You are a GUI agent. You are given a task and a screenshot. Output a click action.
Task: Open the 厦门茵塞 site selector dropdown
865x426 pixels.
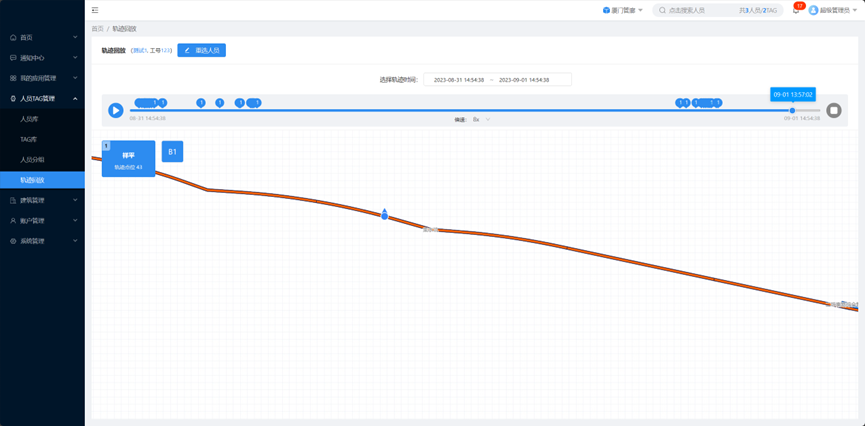623,10
